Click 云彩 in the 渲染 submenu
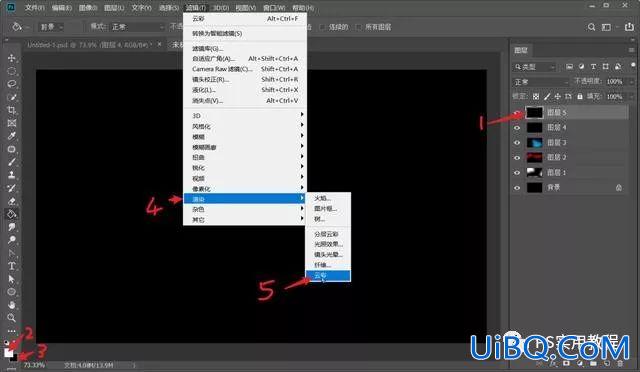640x372 pixels. 328,276
